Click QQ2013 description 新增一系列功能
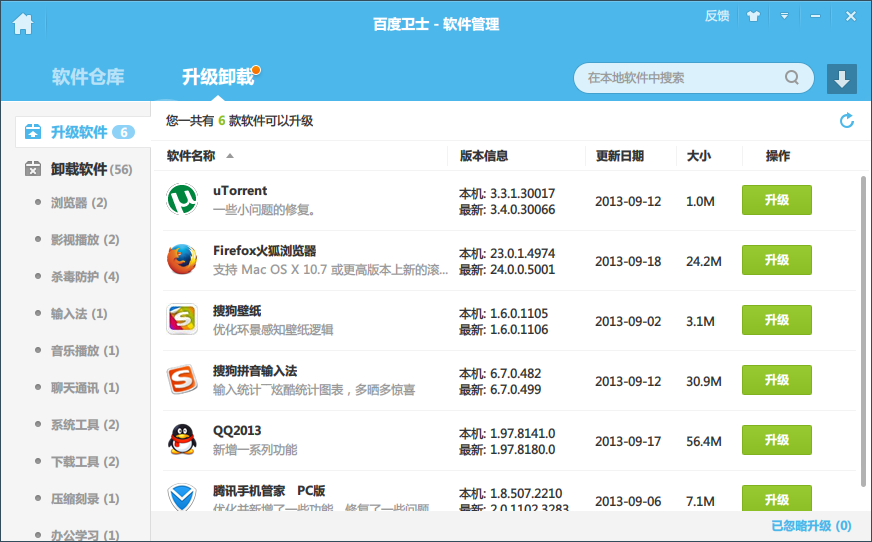Image resolution: width=872 pixels, height=542 pixels. click(255, 450)
